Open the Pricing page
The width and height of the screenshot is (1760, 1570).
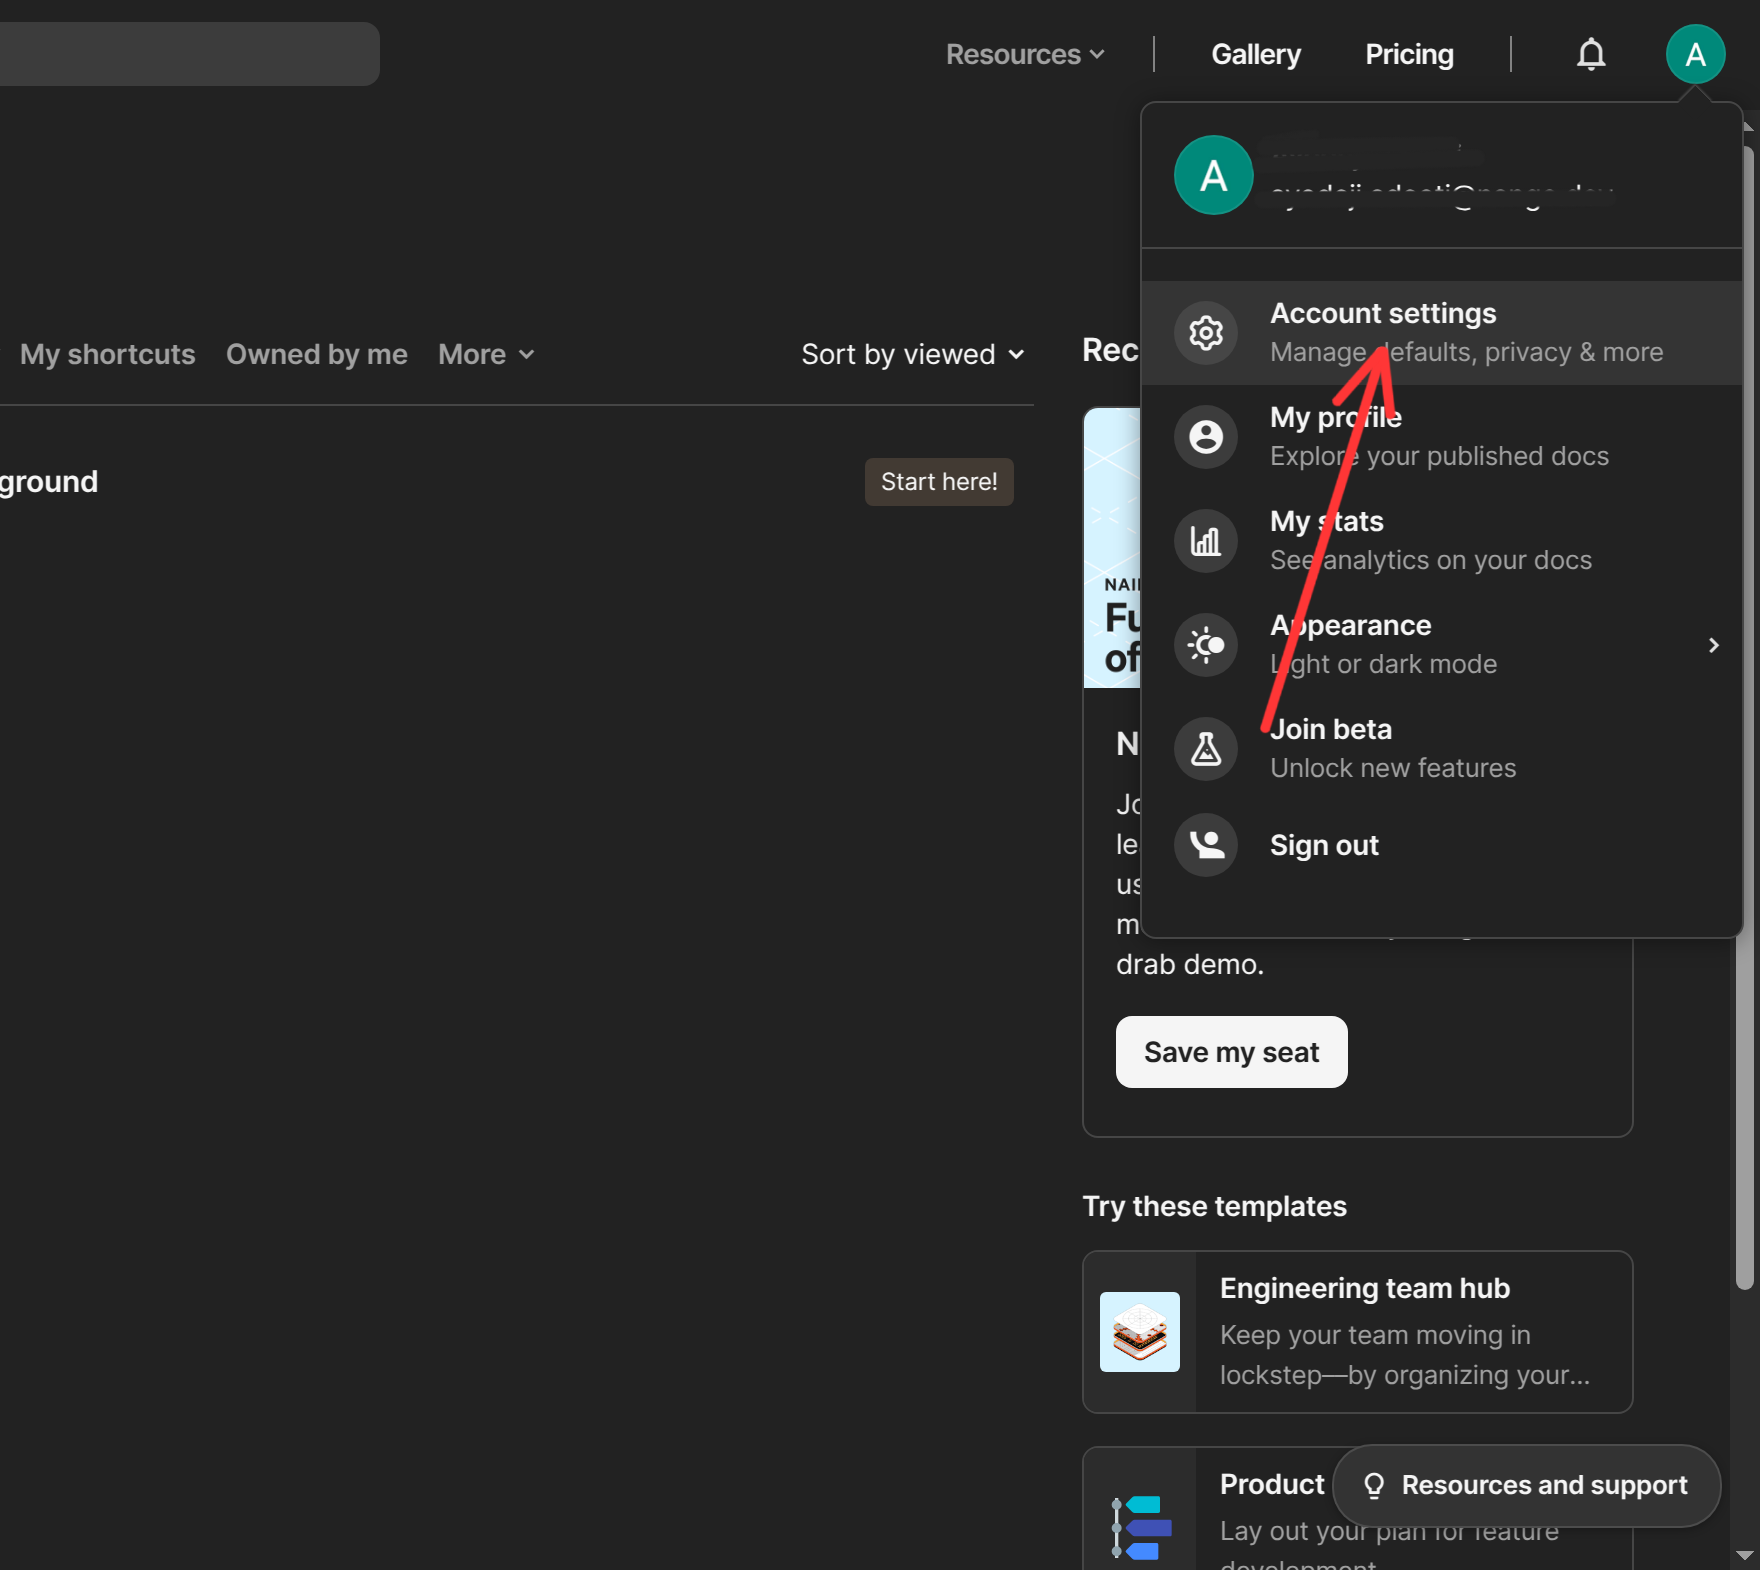click(x=1409, y=54)
